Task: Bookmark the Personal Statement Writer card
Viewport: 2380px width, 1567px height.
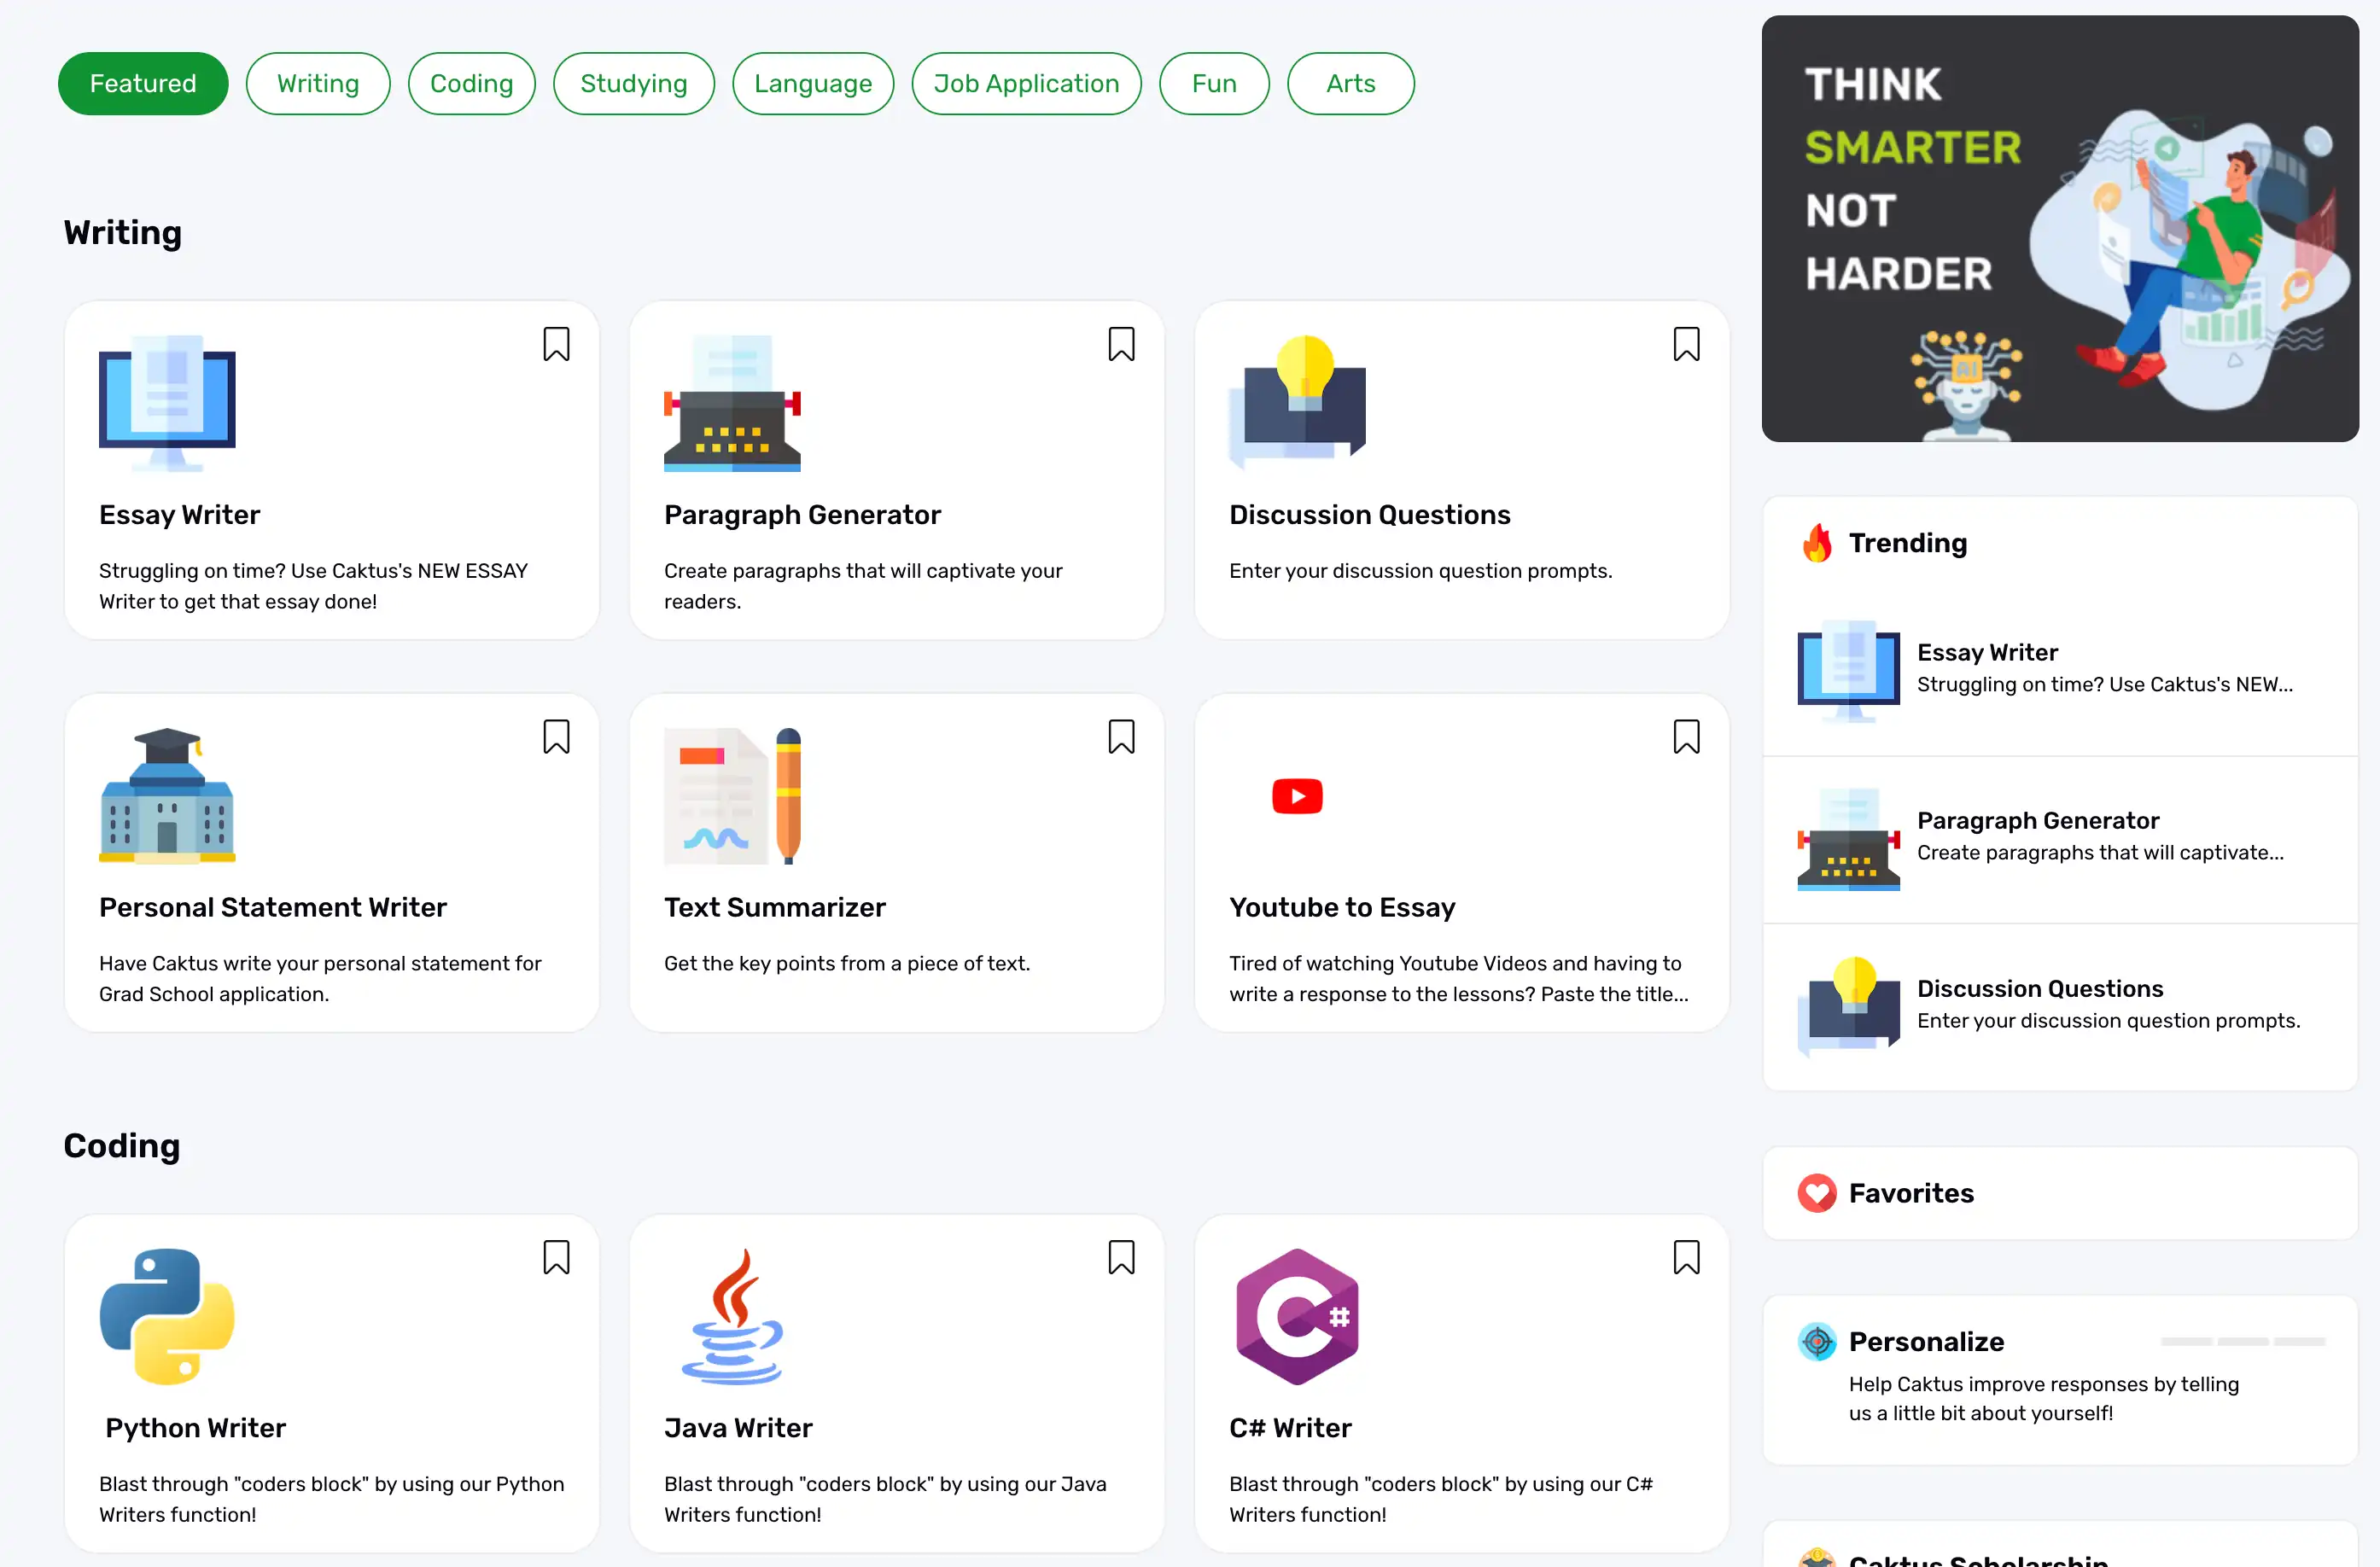Action: [x=556, y=737]
